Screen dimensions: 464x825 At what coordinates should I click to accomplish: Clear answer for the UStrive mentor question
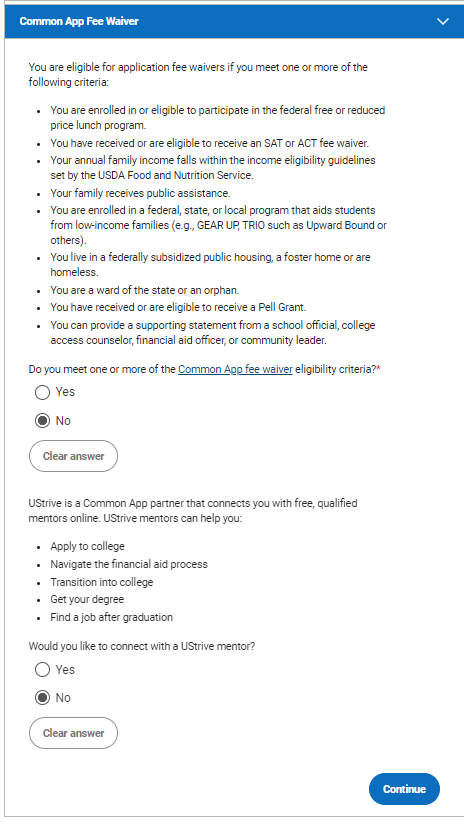pyautogui.click(x=73, y=733)
